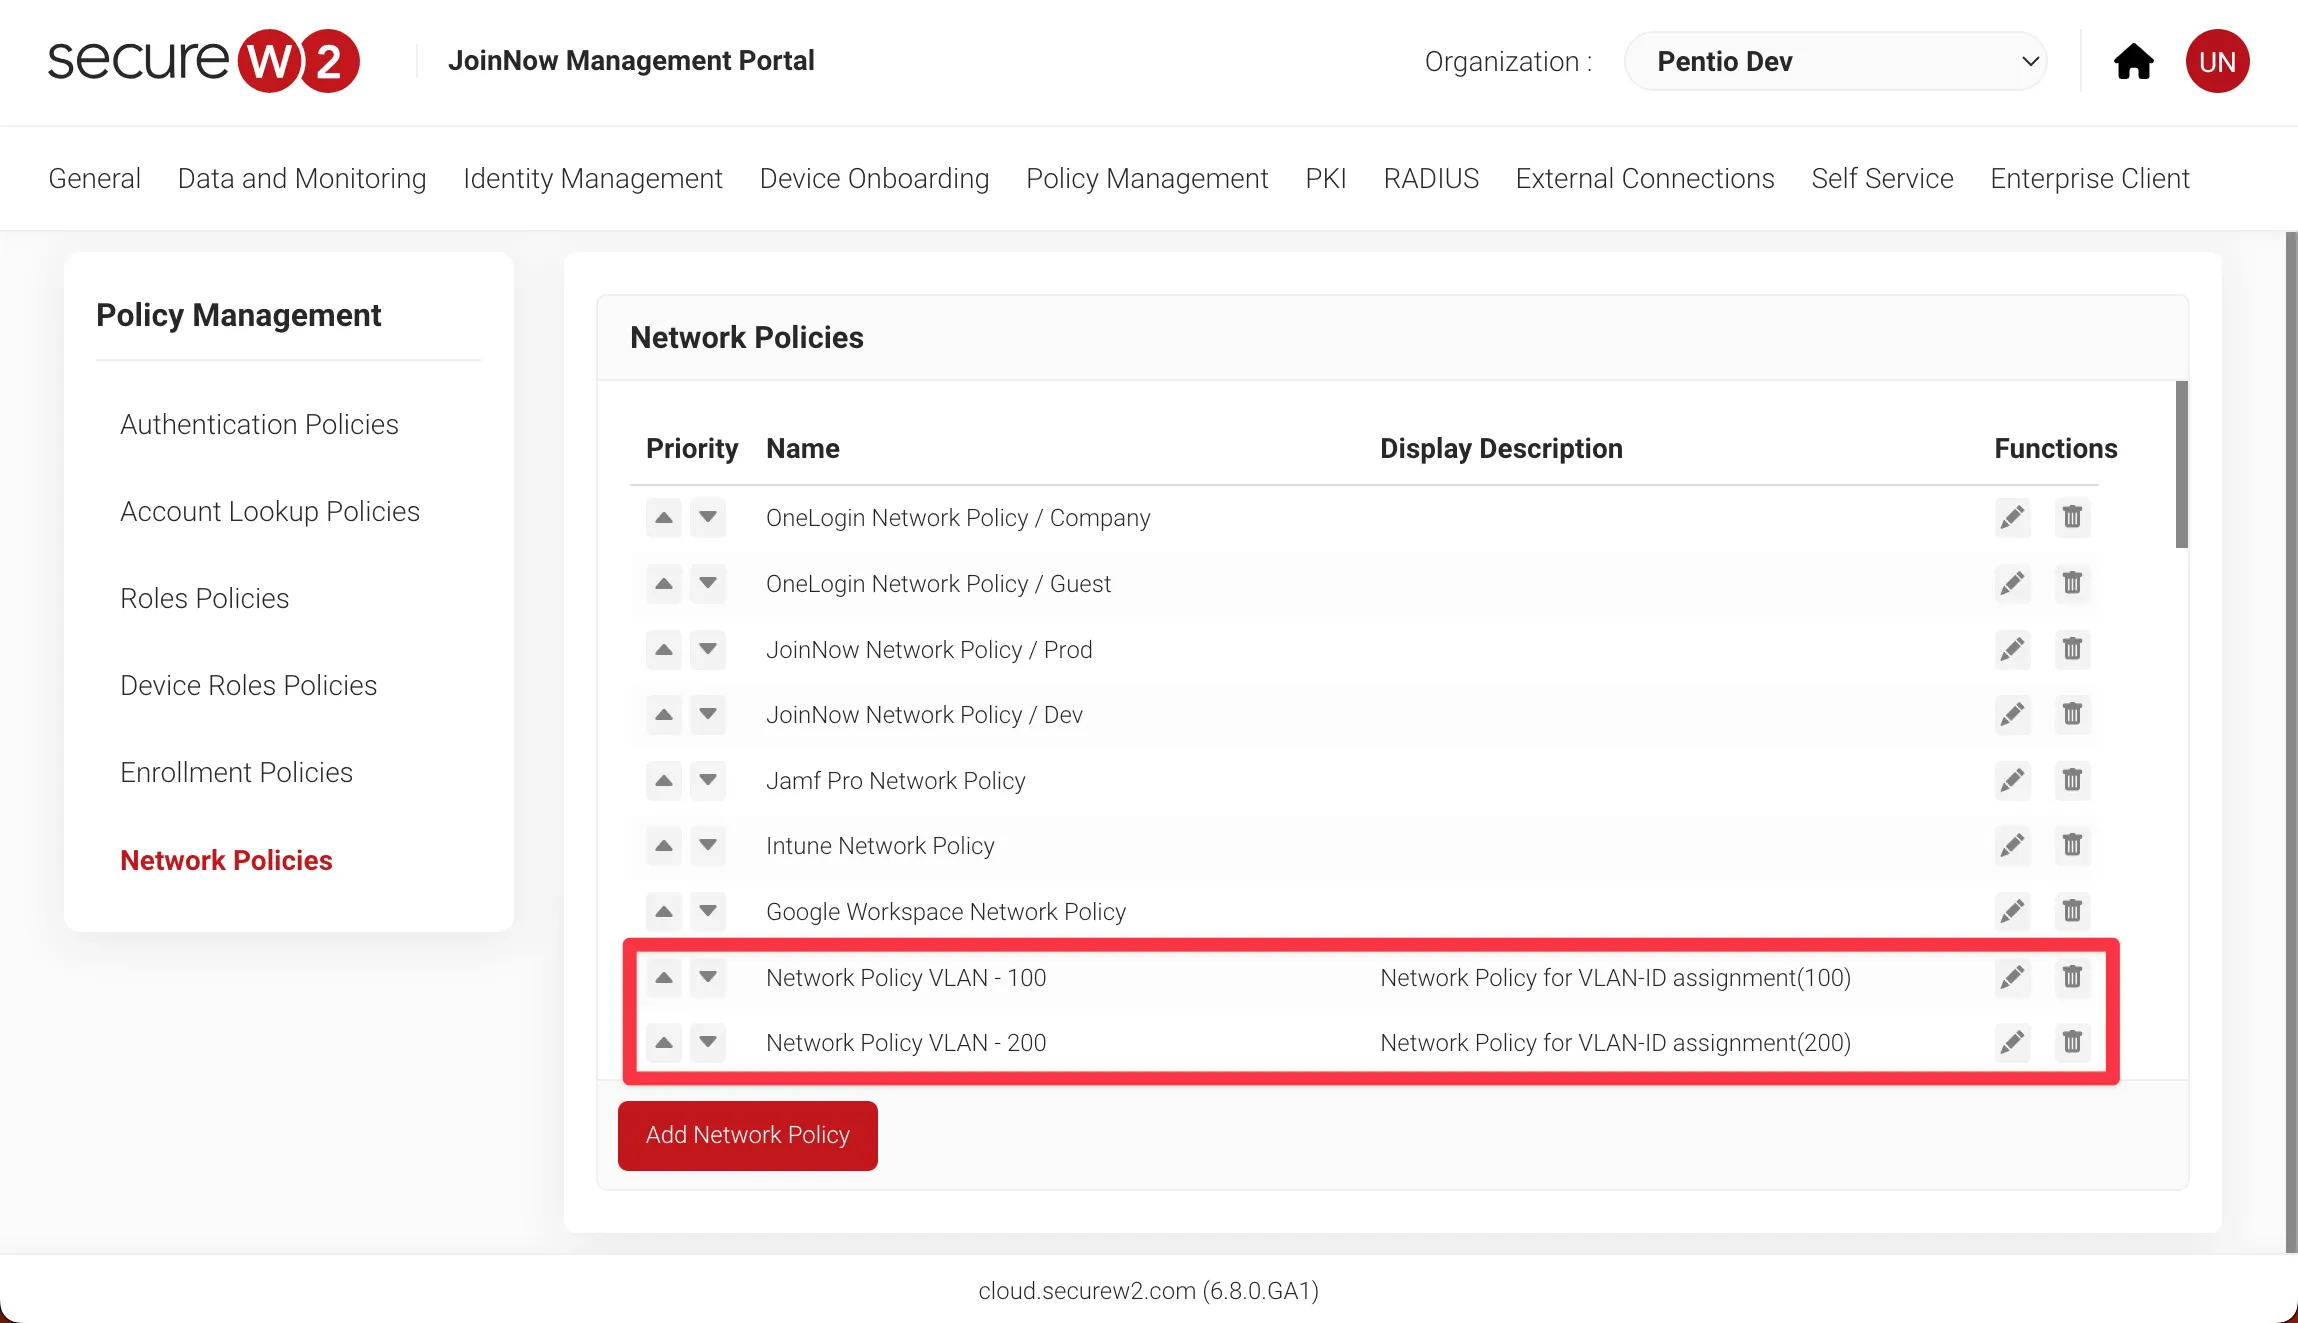Click the home icon in header

[2133, 62]
